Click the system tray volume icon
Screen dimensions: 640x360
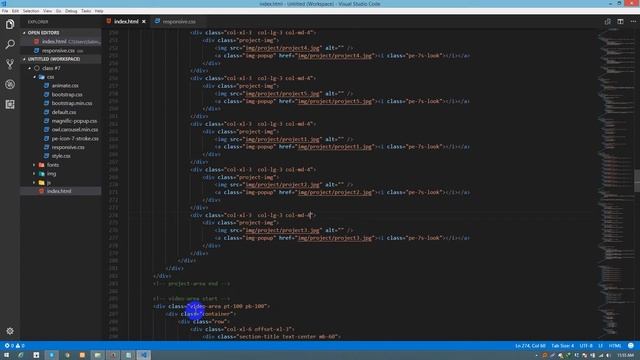click(x=609, y=356)
